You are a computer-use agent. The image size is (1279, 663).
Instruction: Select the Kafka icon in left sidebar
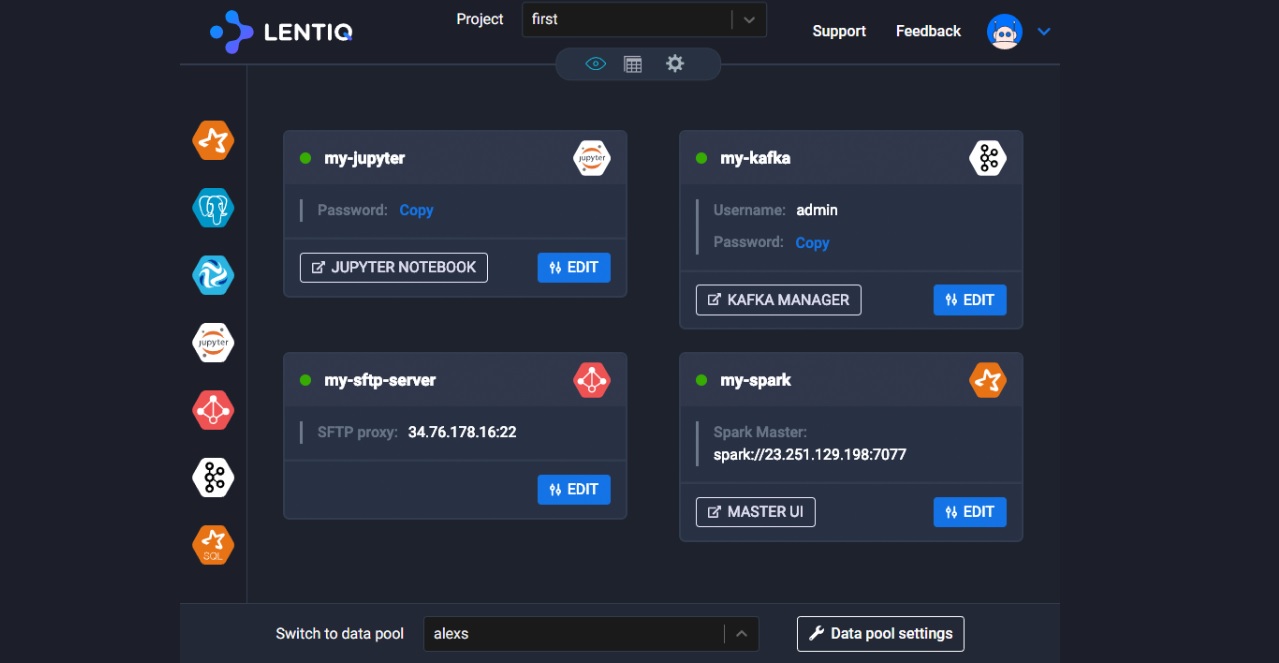click(213, 478)
